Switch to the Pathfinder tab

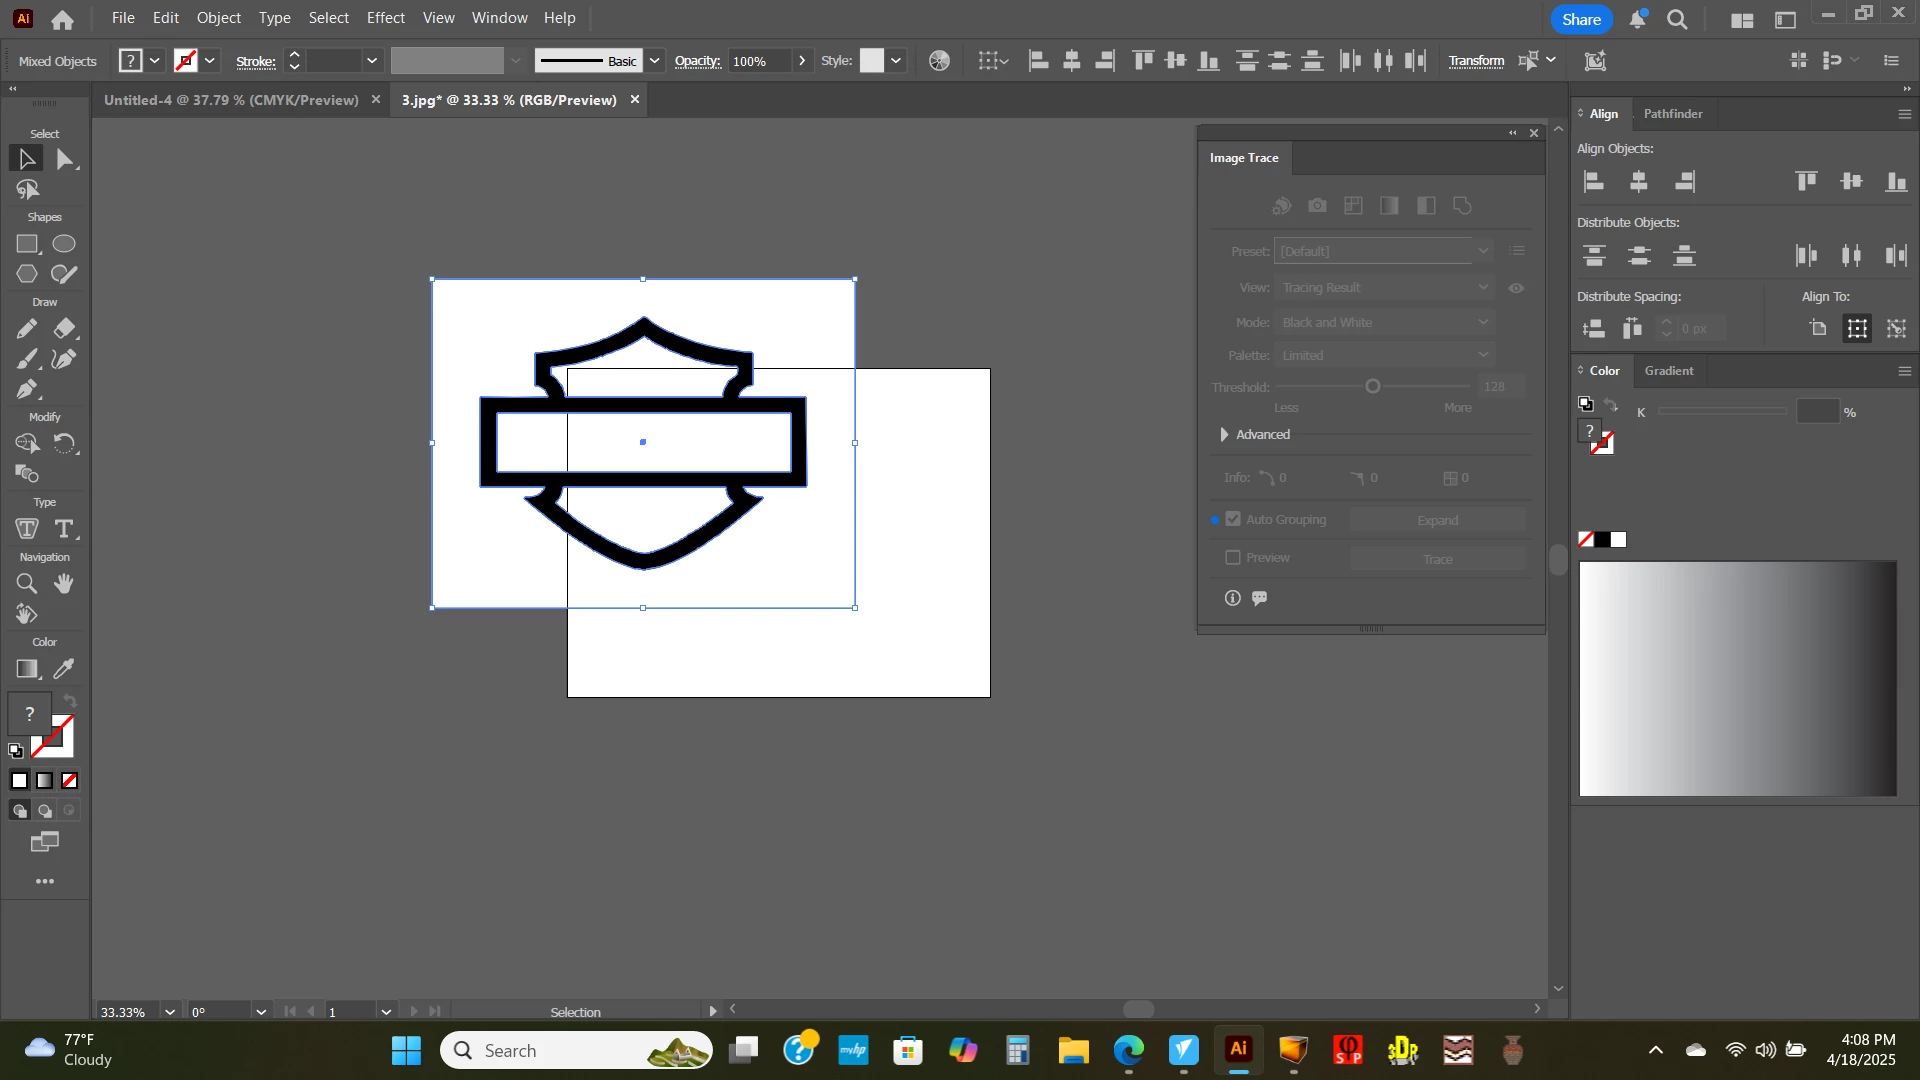(x=1672, y=114)
